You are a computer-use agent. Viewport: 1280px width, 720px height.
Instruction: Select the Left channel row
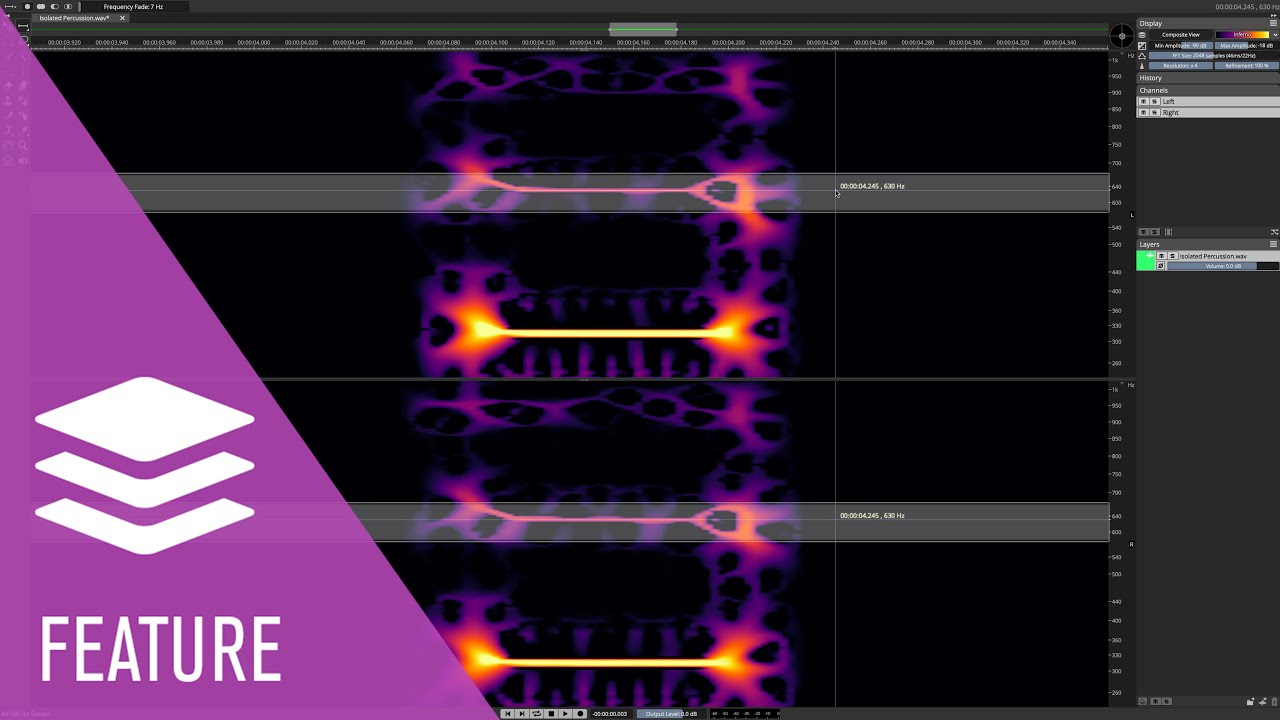pyautogui.click(x=1208, y=102)
